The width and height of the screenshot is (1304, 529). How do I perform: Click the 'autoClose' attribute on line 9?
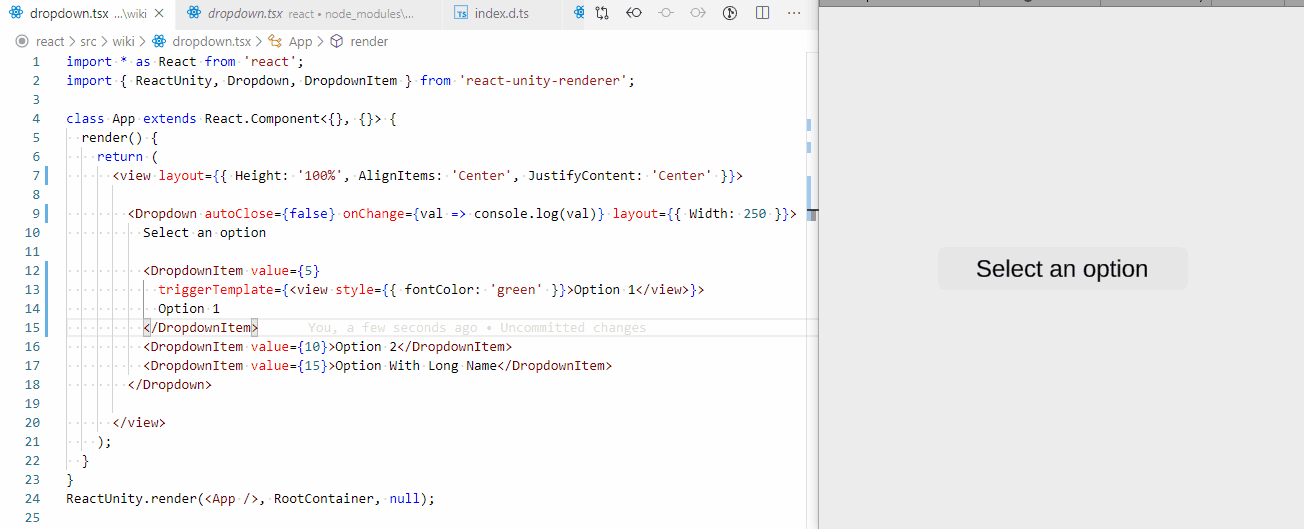(x=239, y=214)
